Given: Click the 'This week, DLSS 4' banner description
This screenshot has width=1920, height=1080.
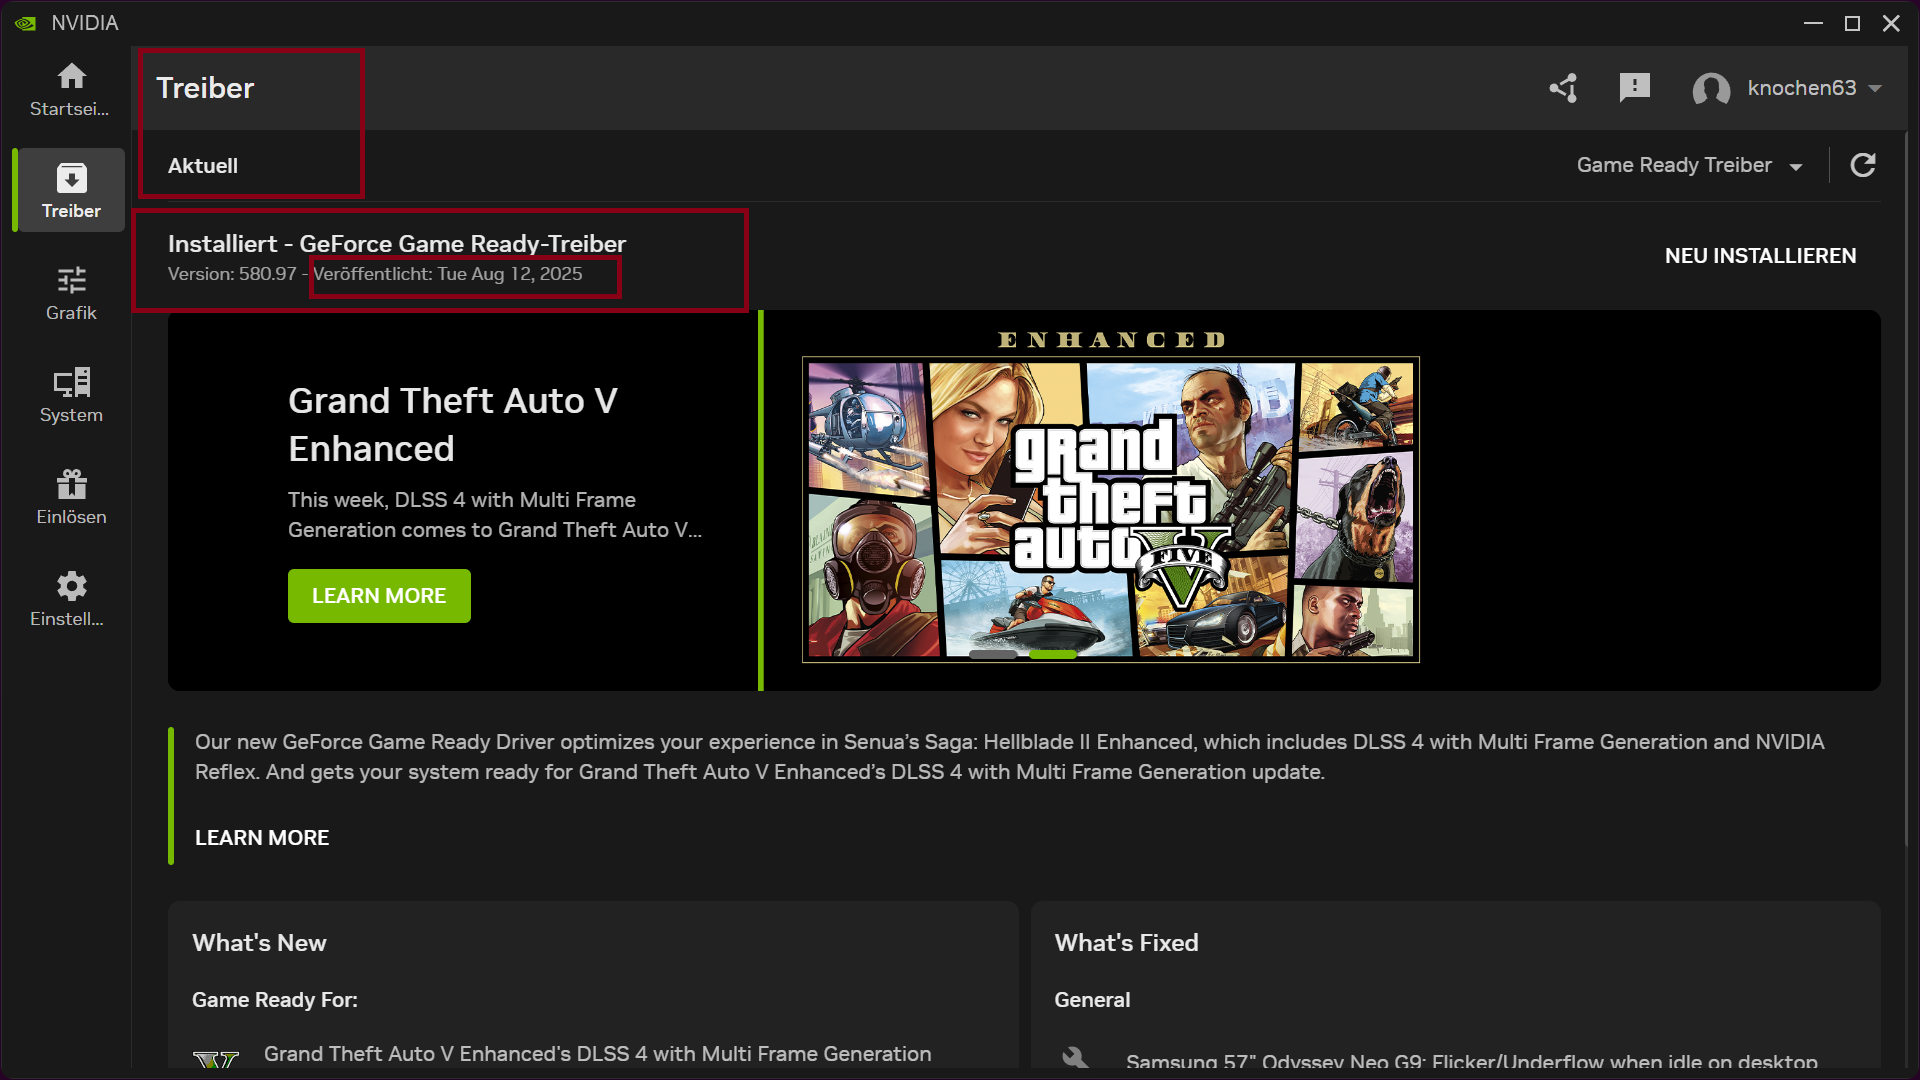Looking at the screenshot, I should [495, 515].
